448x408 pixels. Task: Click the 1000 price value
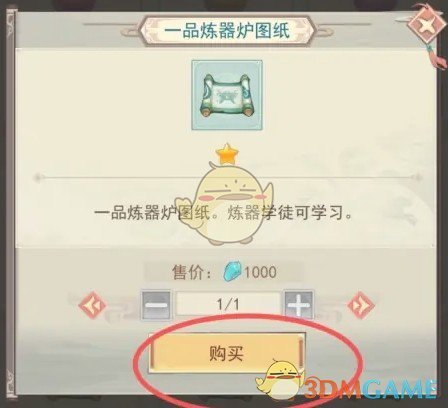tap(260, 272)
